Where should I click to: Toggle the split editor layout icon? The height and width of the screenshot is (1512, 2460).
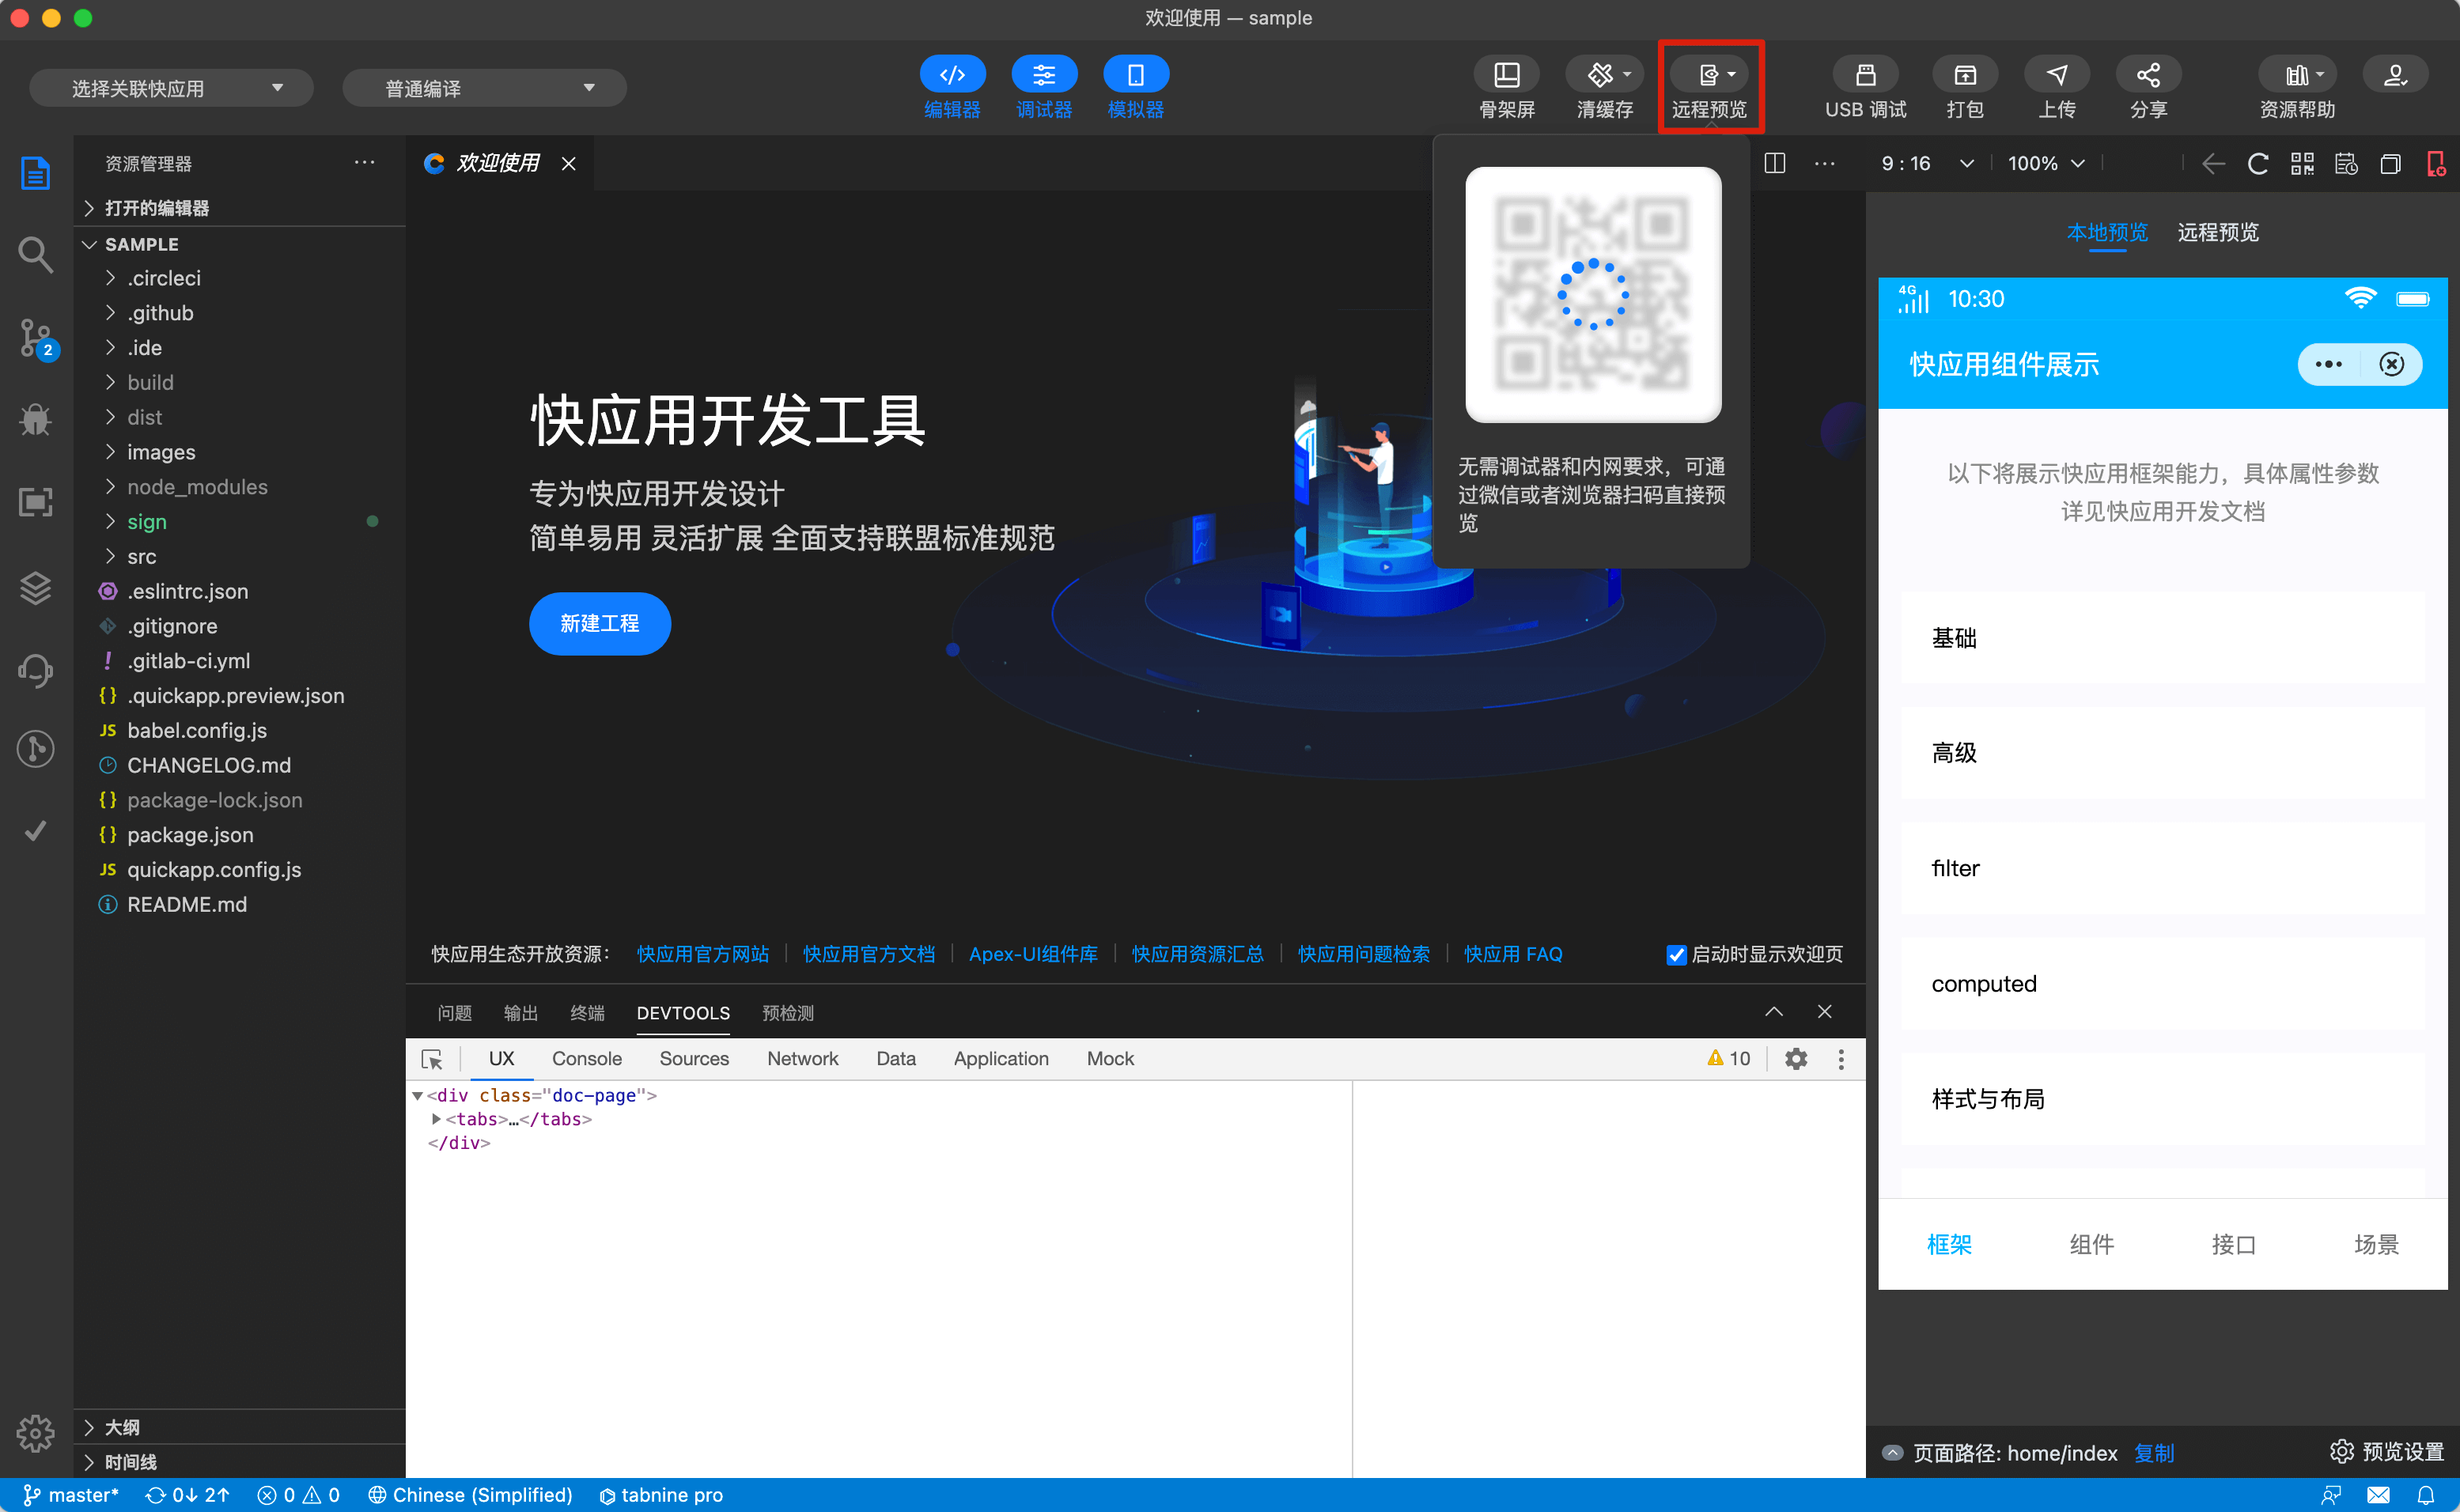(1775, 163)
